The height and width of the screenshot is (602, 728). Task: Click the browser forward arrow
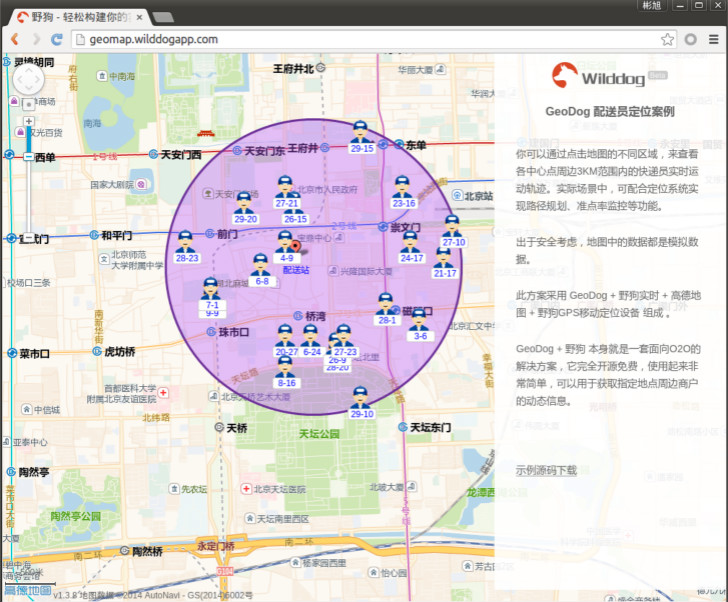click(36, 39)
